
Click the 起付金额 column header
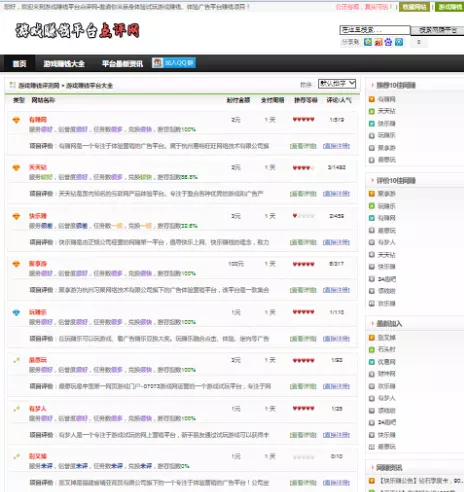tap(238, 100)
